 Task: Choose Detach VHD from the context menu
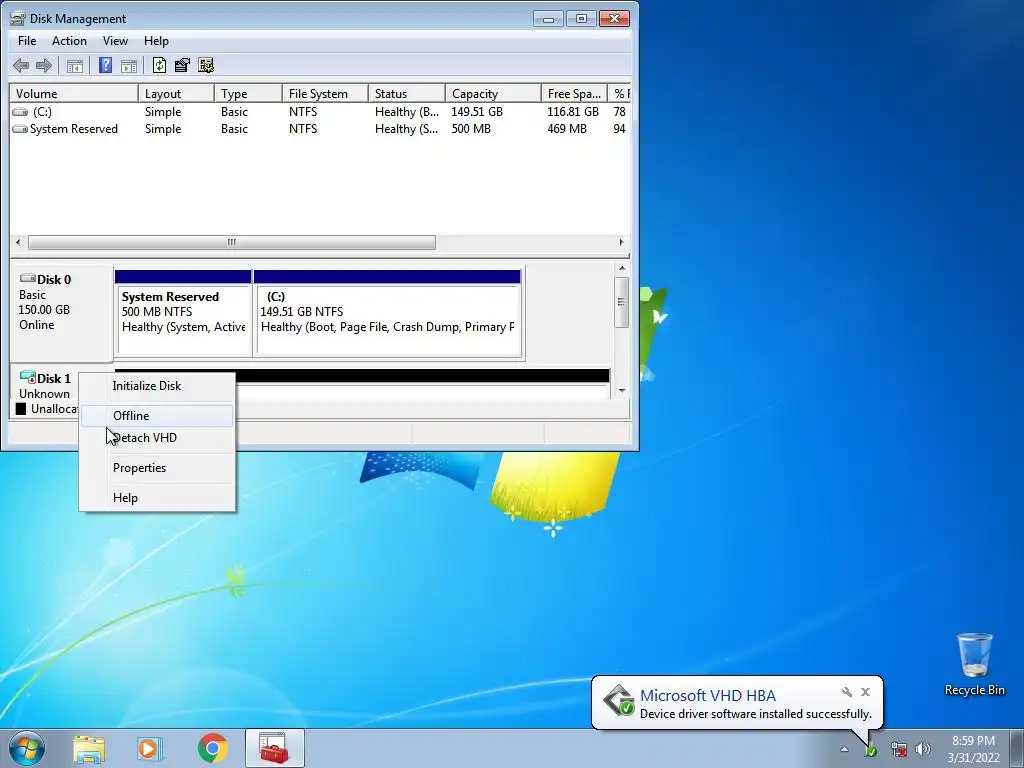tap(157, 438)
